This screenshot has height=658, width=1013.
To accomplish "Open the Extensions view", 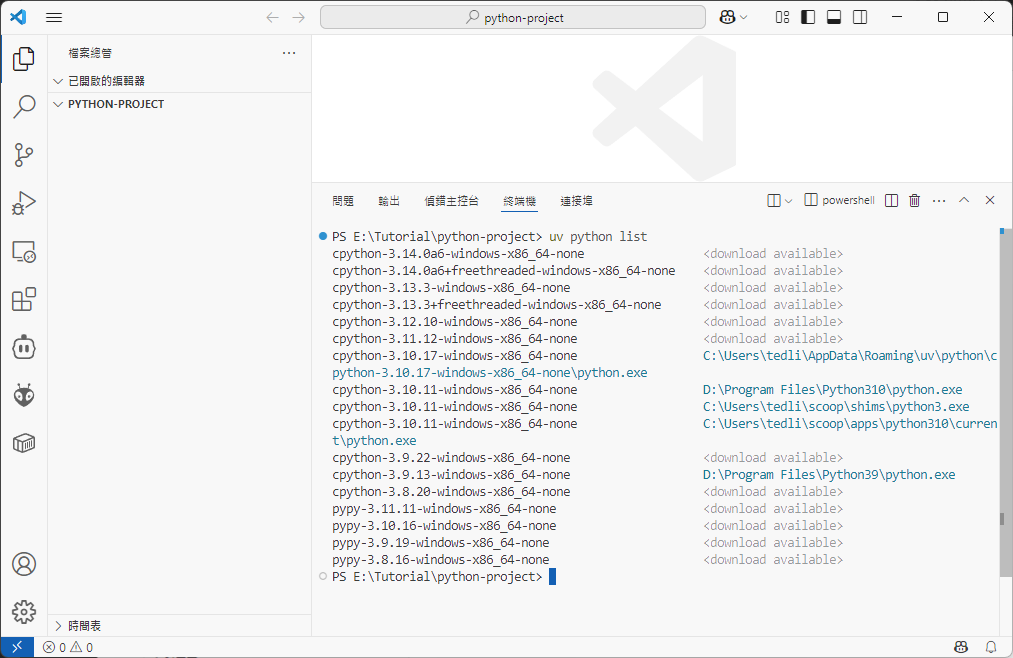I will coord(24,299).
